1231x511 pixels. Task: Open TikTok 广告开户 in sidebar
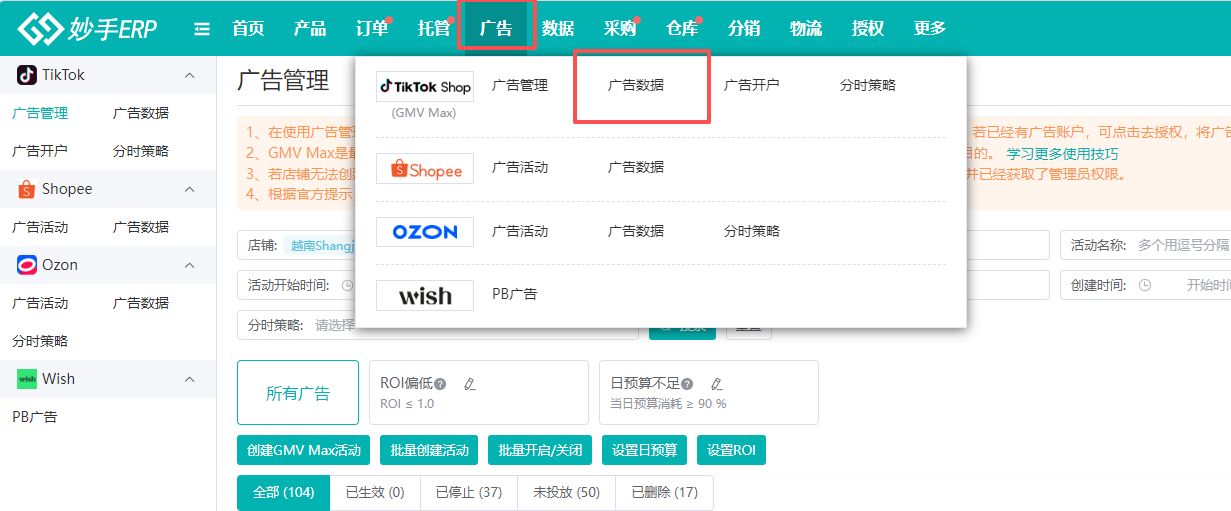40,151
